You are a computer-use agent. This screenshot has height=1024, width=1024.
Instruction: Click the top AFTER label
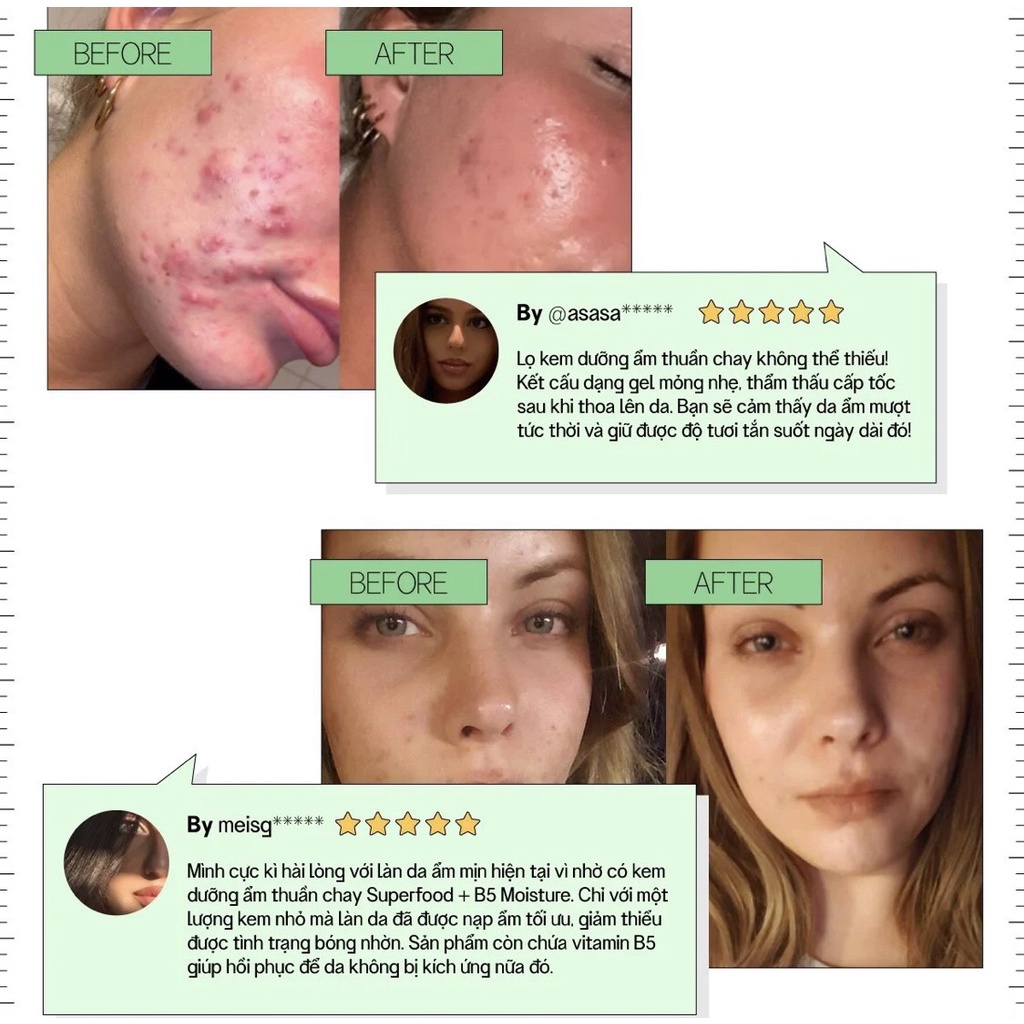(x=414, y=53)
